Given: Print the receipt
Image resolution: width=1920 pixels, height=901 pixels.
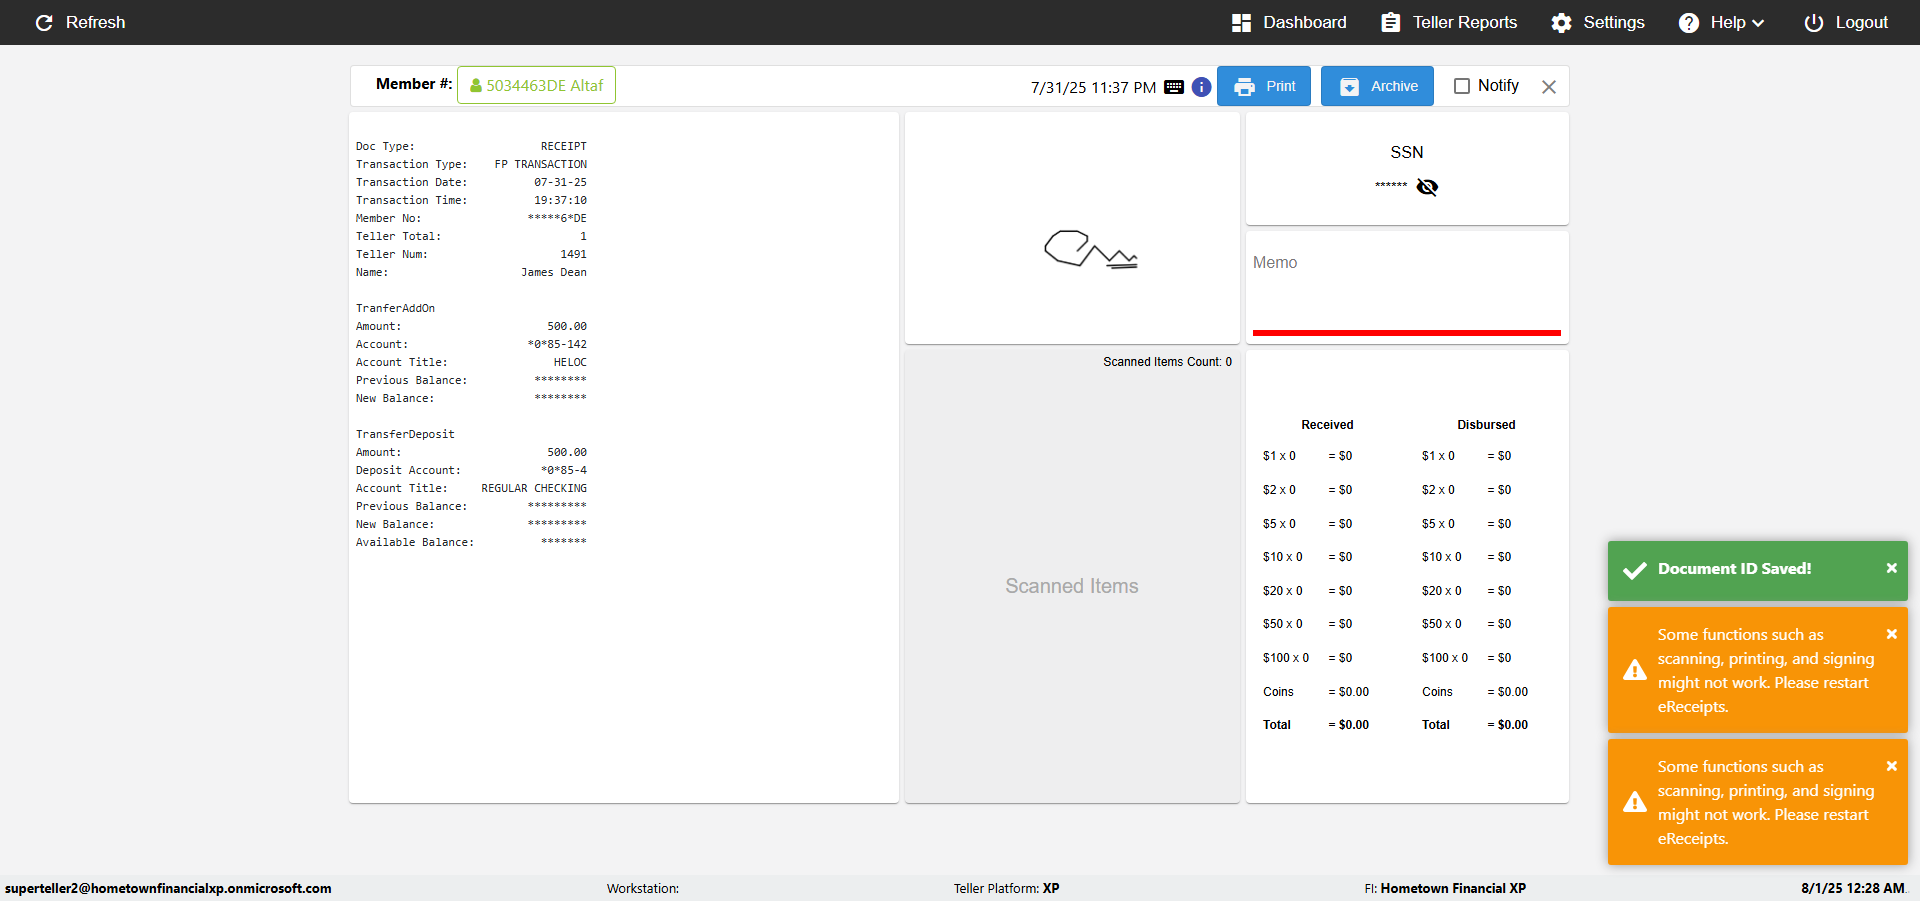Looking at the screenshot, I should tap(1264, 86).
